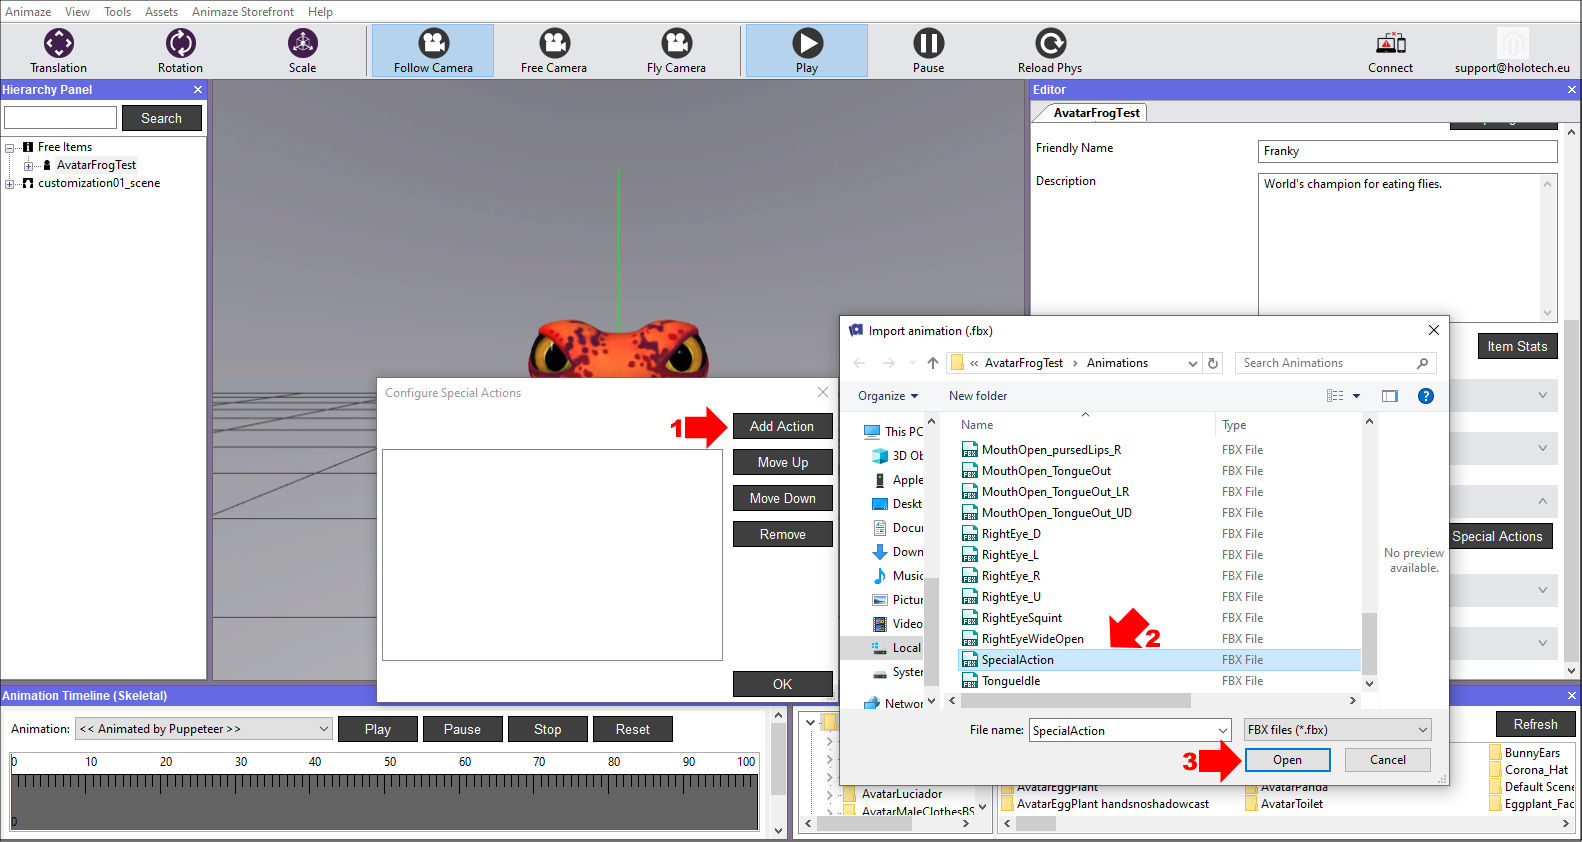
Task: Open the FBX files type dropdown
Action: [x=1337, y=730]
